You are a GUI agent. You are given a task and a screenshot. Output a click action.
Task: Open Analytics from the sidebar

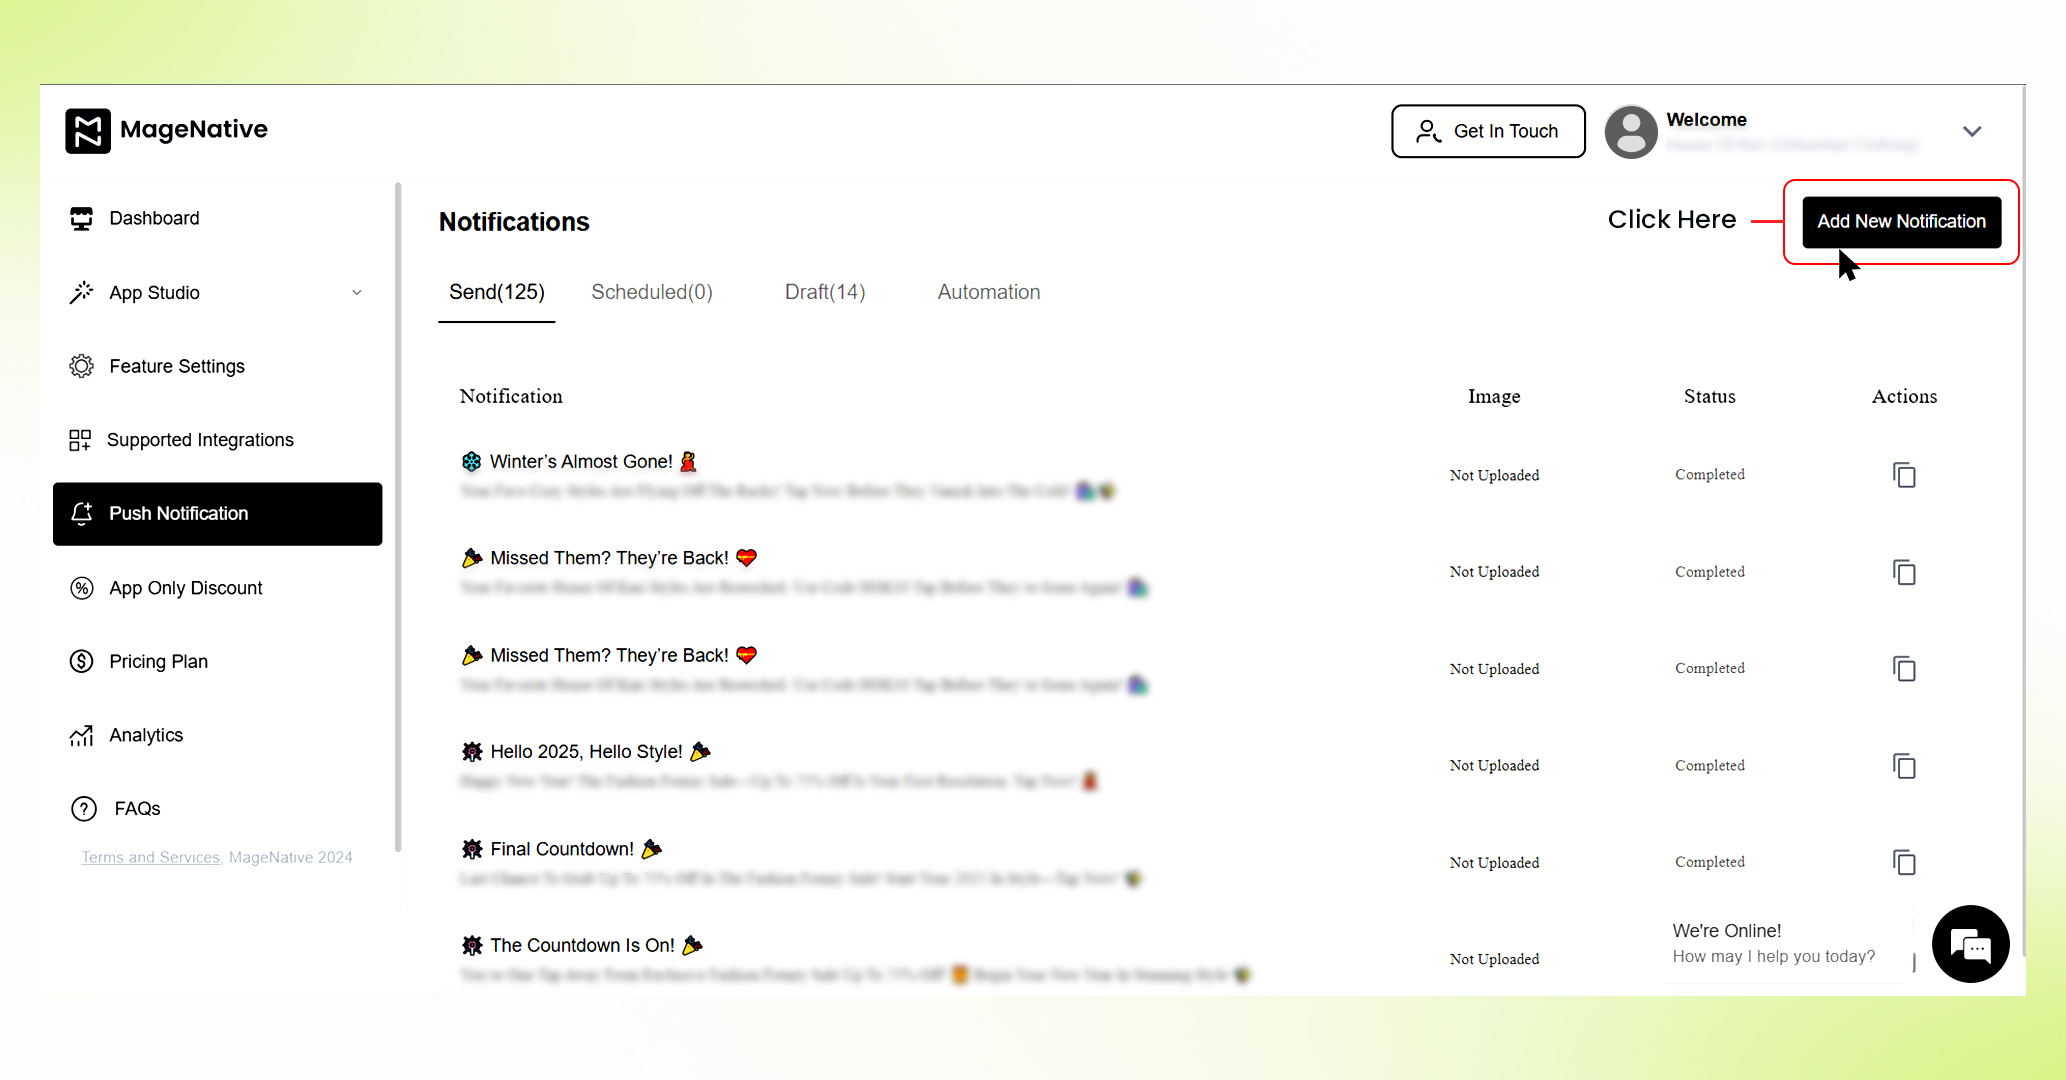[146, 735]
